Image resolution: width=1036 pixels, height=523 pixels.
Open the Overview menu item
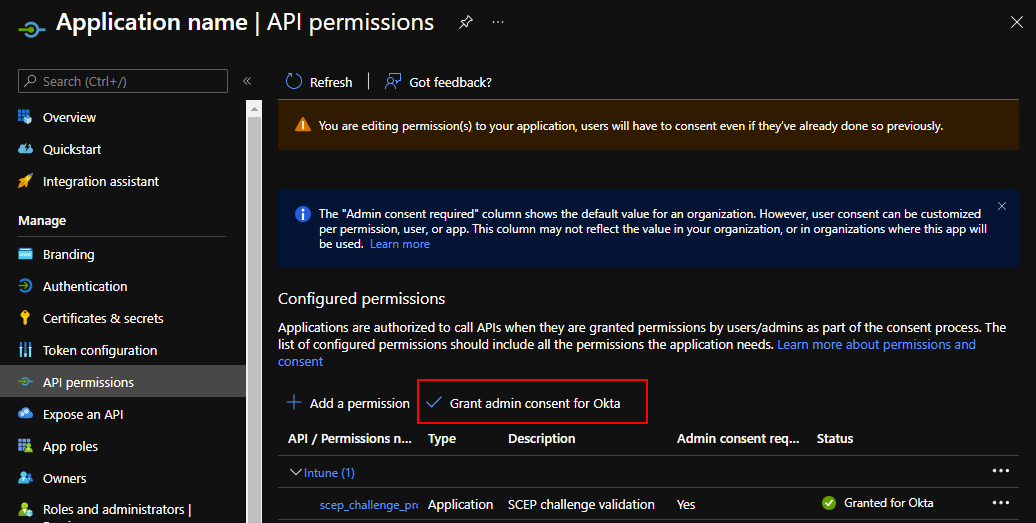[69, 118]
